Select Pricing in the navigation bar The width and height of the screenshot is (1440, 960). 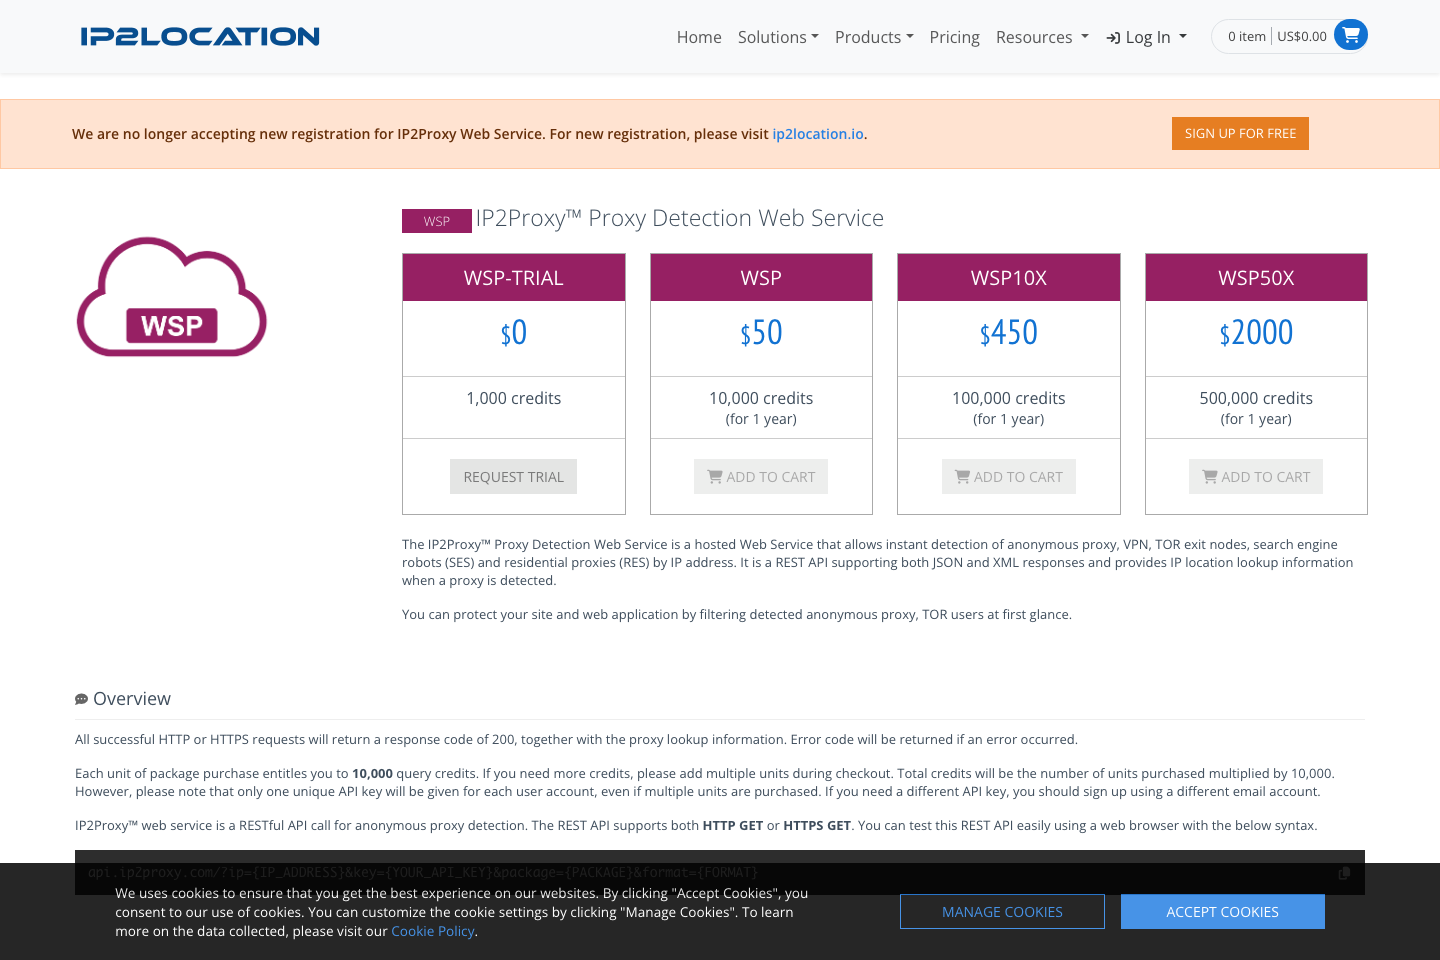[954, 37]
